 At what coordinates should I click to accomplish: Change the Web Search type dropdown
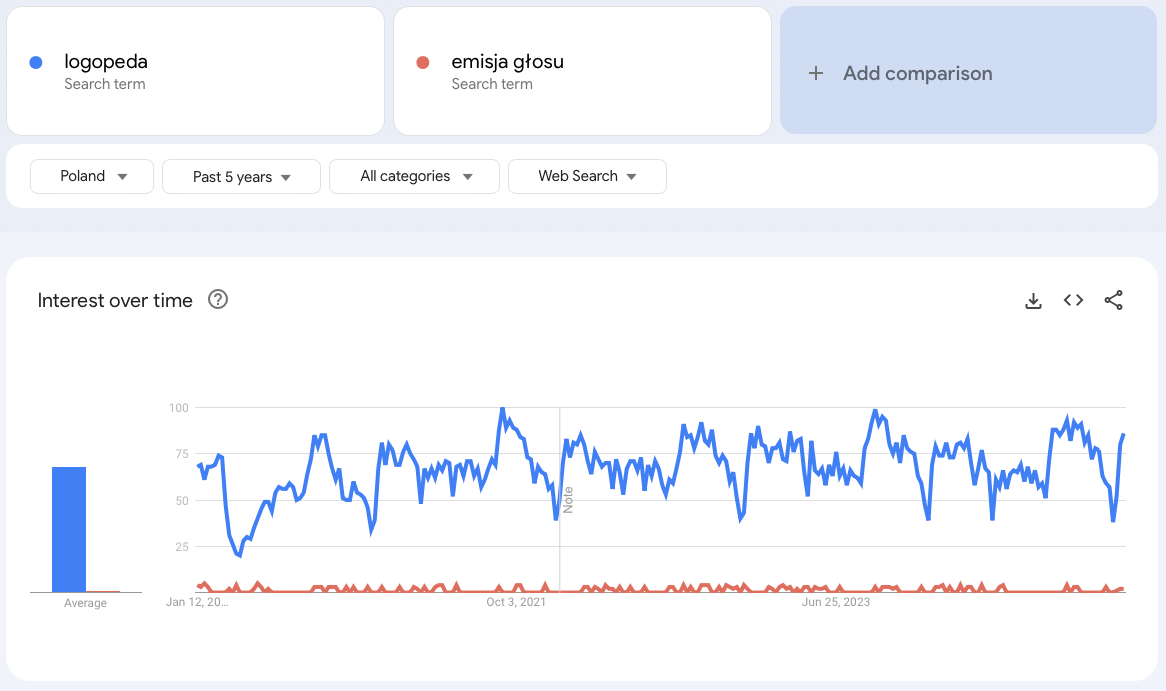(587, 176)
